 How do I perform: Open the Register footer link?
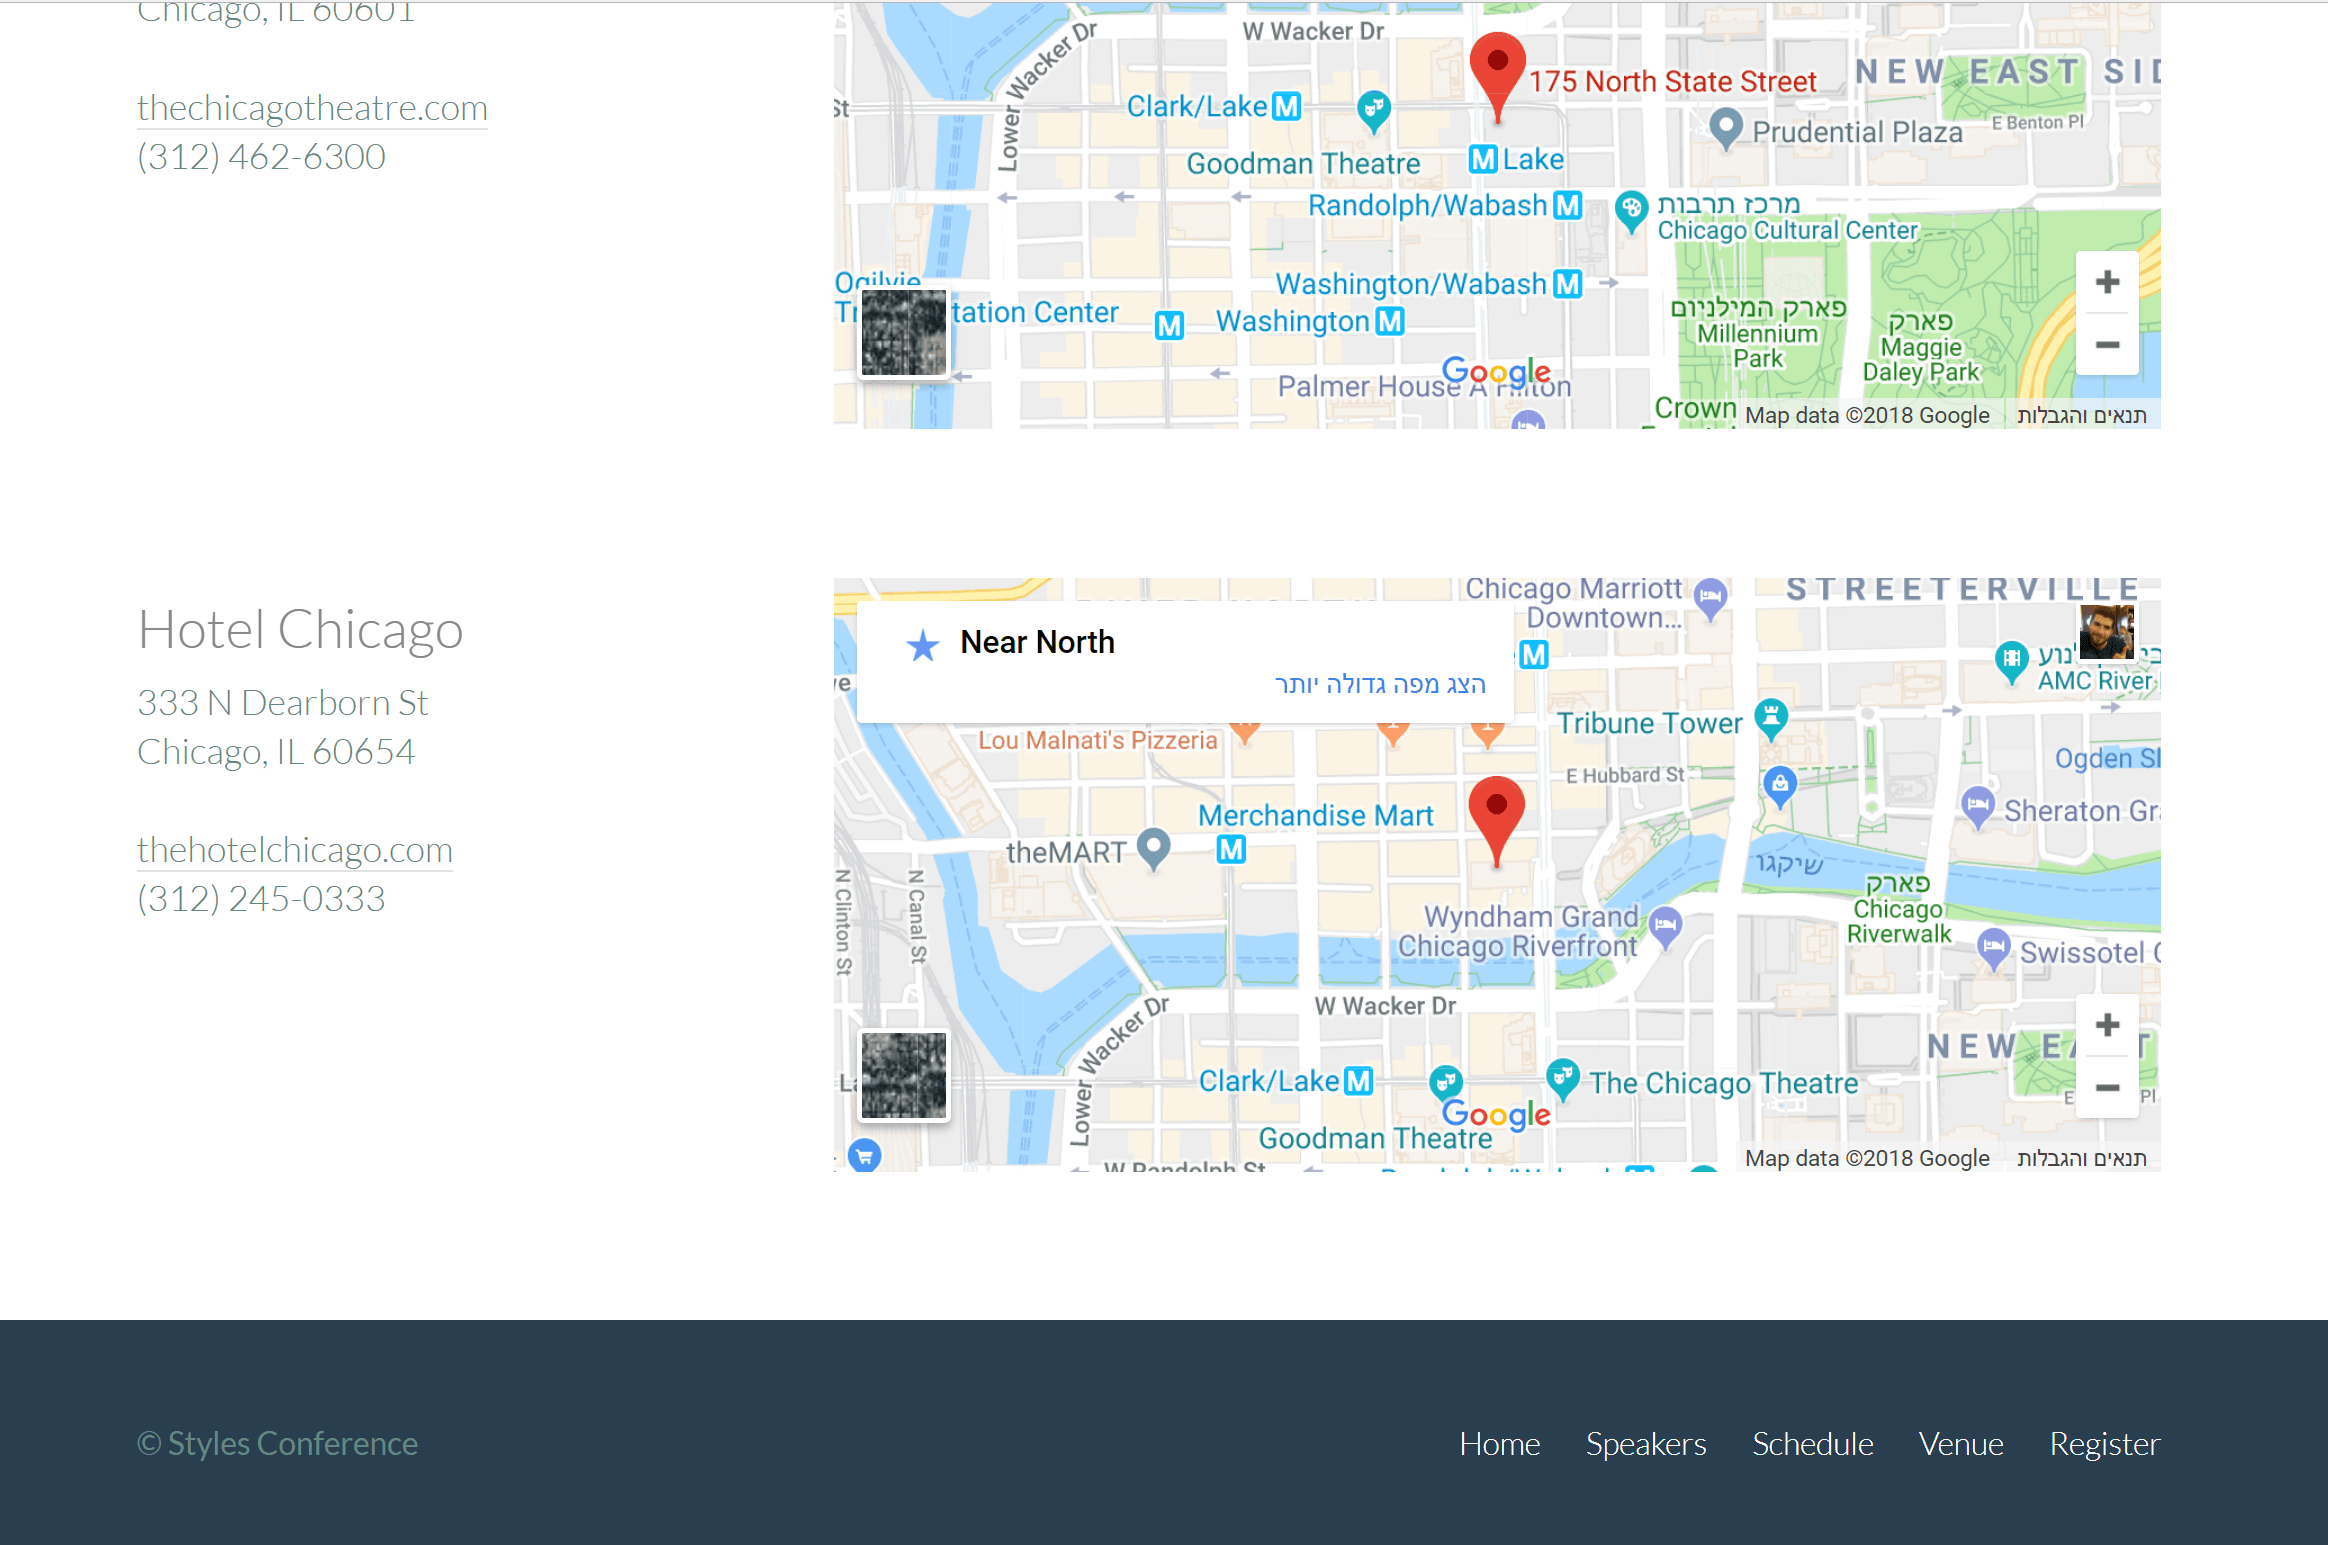point(2105,1444)
